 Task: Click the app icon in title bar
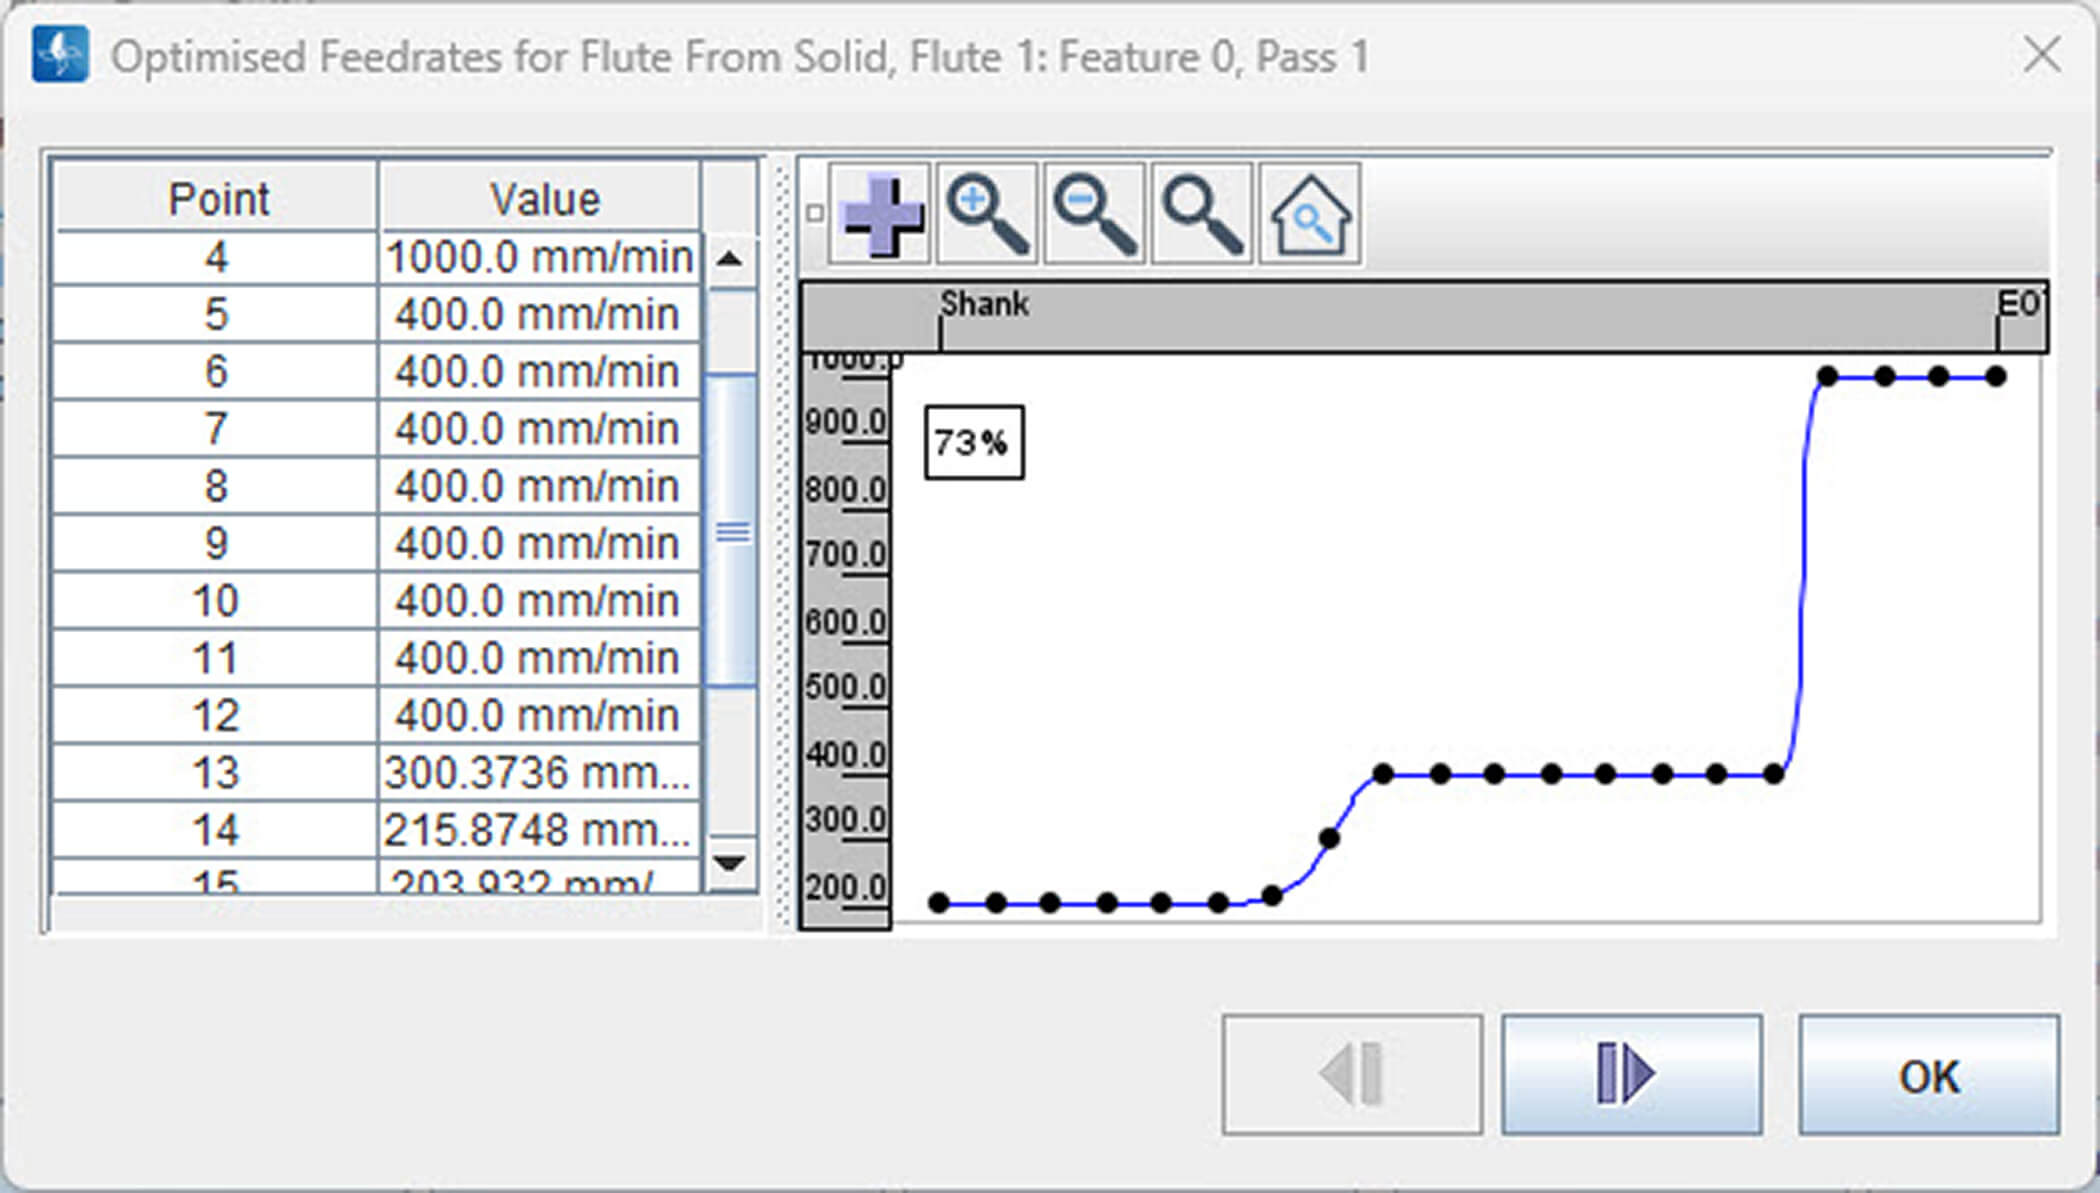point(60,55)
